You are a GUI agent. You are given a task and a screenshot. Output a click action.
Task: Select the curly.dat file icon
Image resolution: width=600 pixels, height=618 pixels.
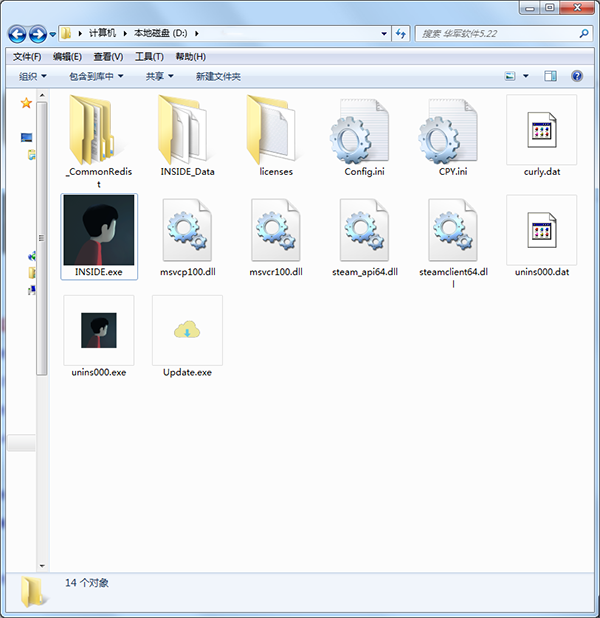click(542, 130)
